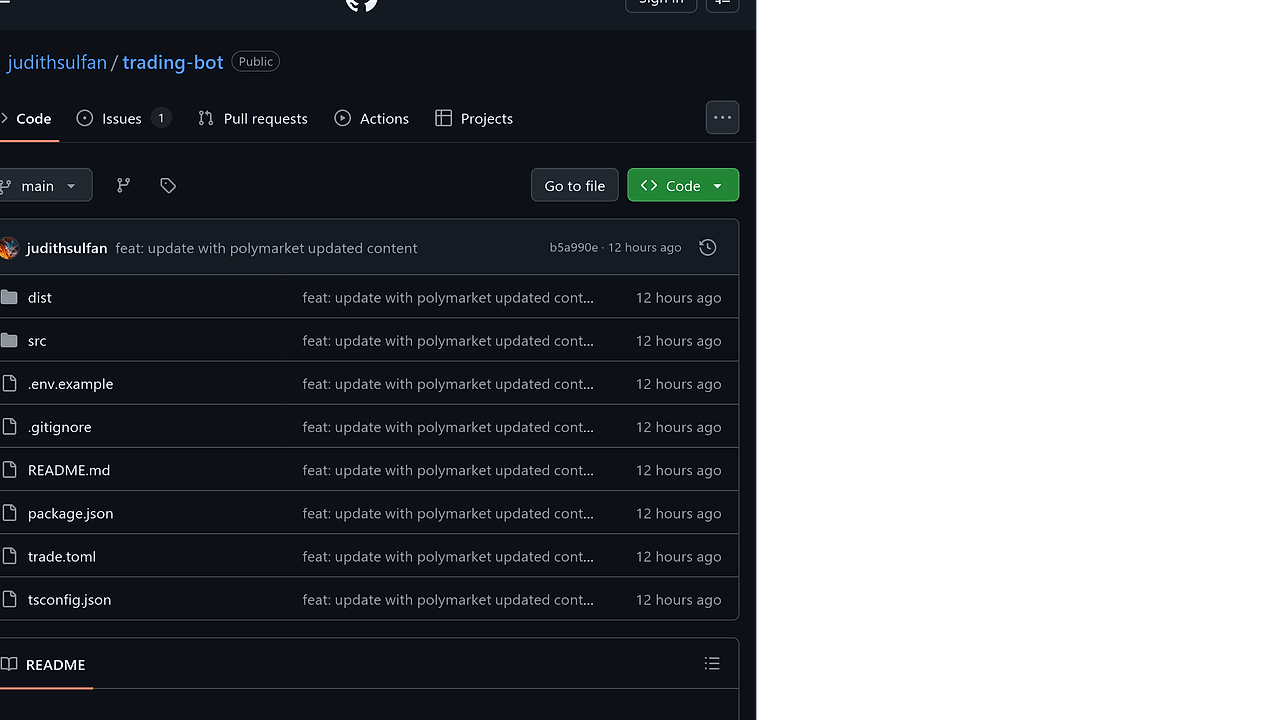The width and height of the screenshot is (1280, 720).
Task: View the repository branches icon
Action: click(x=123, y=185)
